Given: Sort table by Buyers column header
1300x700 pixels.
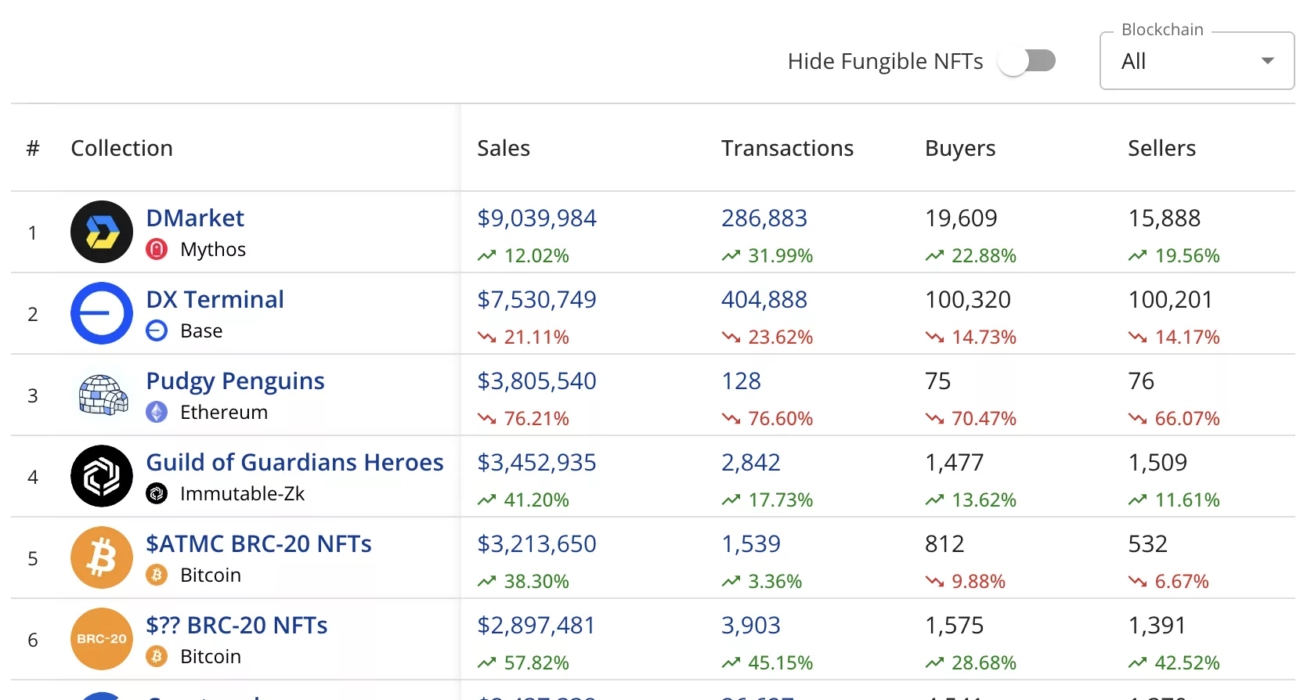Looking at the screenshot, I should coord(960,148).
